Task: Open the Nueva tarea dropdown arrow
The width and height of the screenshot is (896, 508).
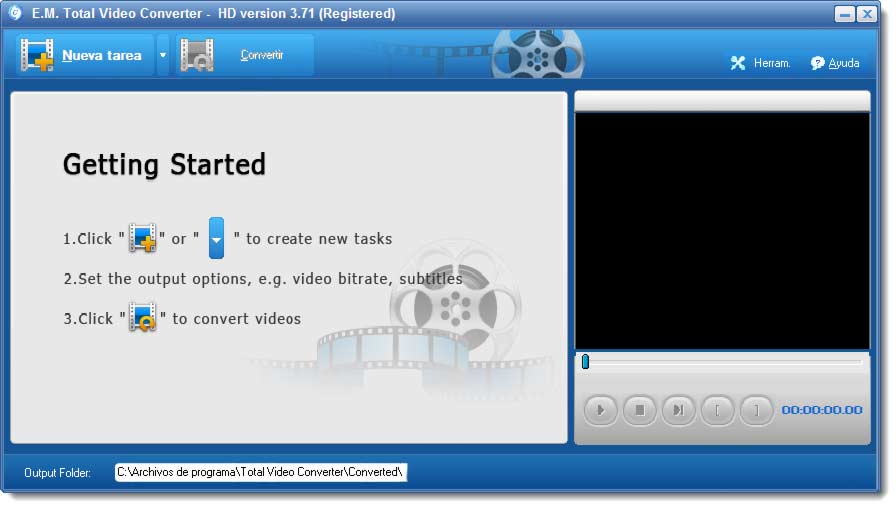Action: [163, 55]
